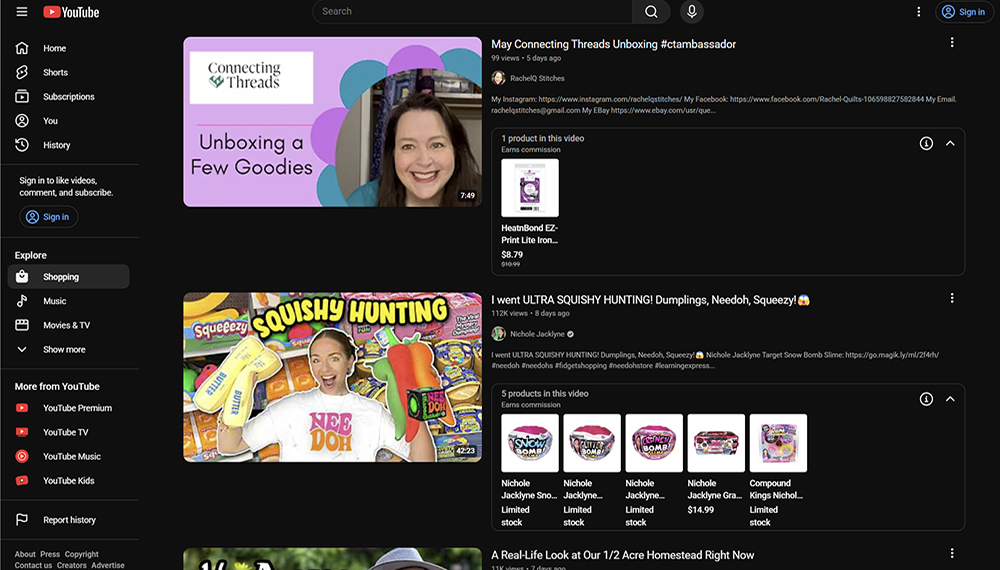1000x570 pixels.
Task: Open Shorts from sidebar
Action: click(68, 72)
